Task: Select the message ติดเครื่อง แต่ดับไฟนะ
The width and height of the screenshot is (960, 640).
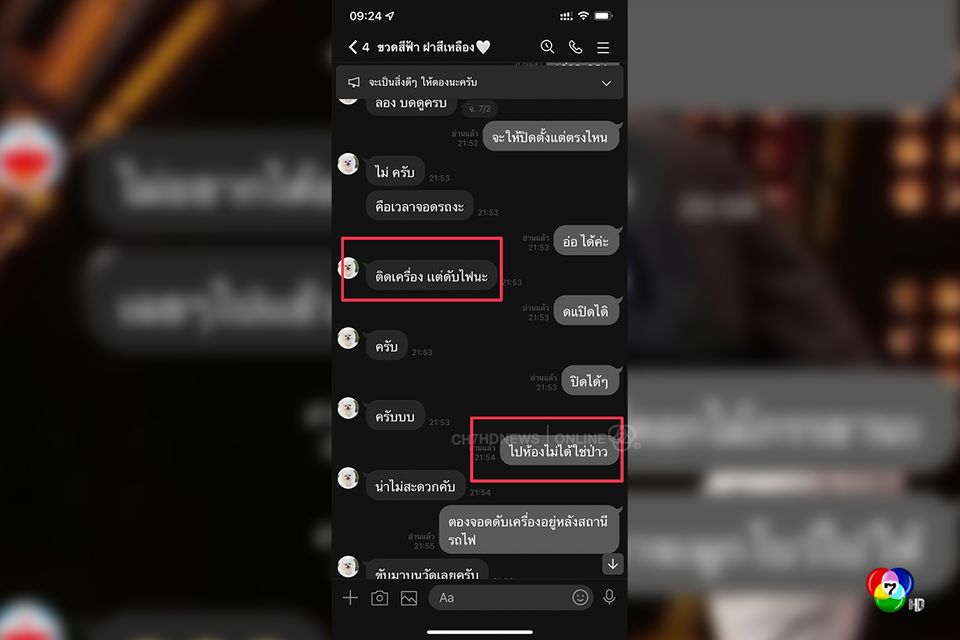Action: click(x=431, y=276)
